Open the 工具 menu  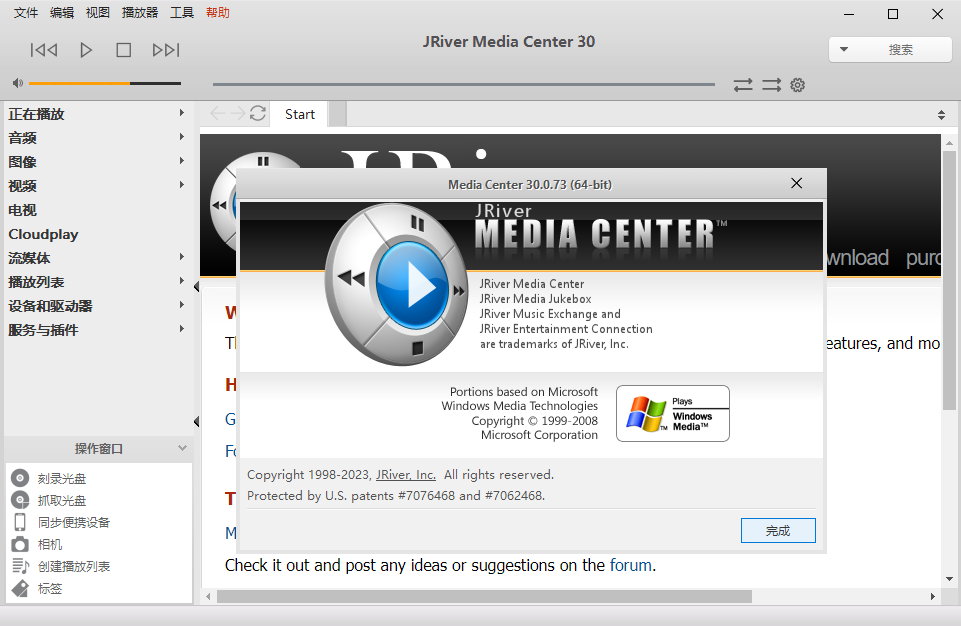(x=181, y=12)
